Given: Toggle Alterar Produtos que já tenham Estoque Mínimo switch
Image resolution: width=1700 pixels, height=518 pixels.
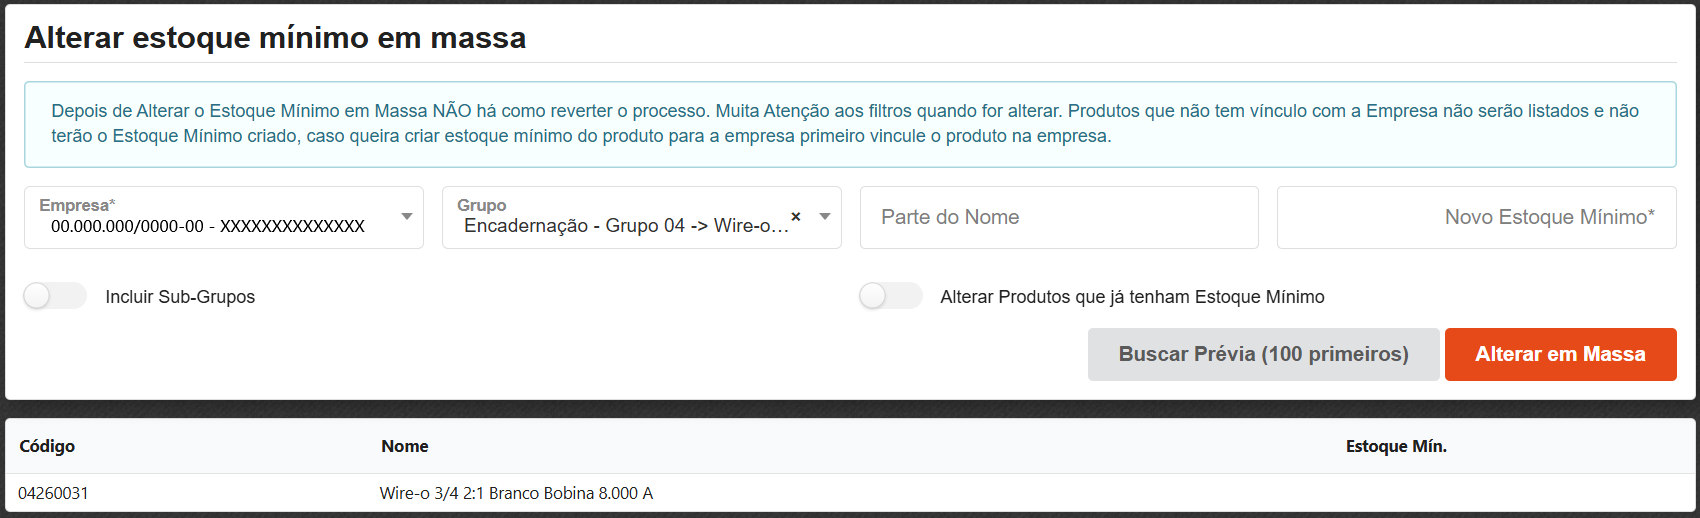Looking at the screenshot, I should 890,296.
